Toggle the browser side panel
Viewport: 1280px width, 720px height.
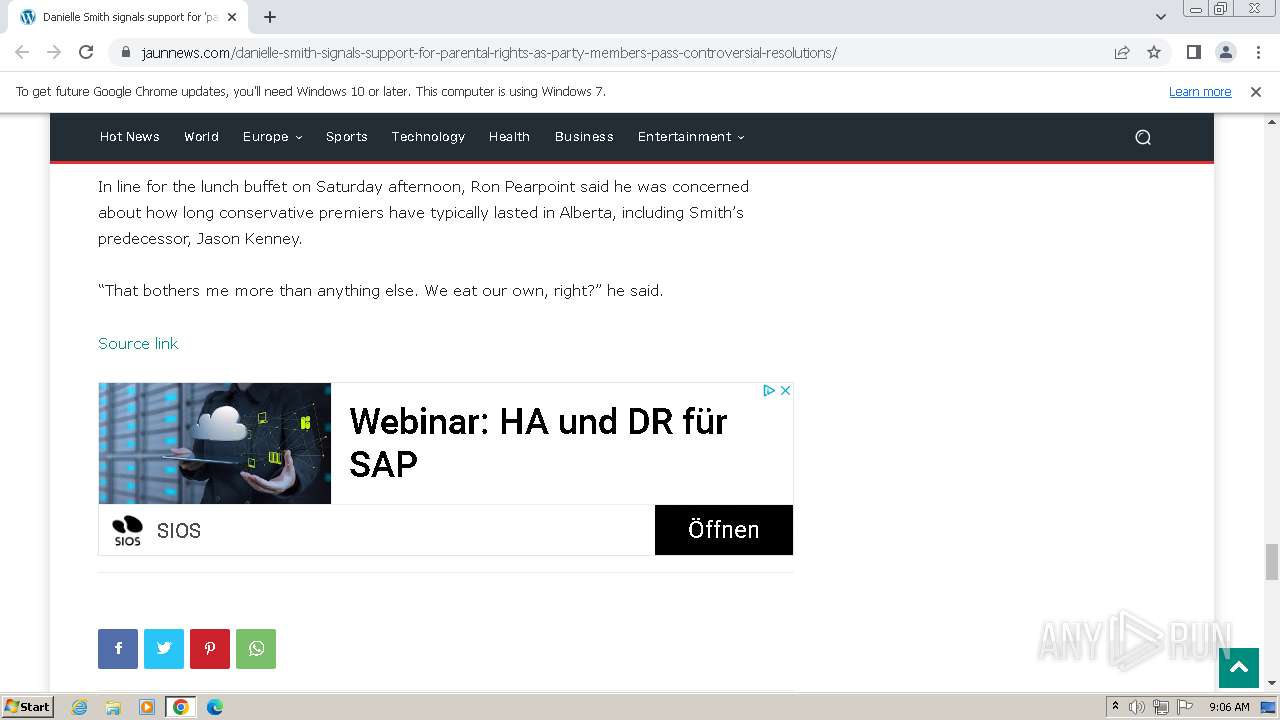pyautogui.click(x=1193, y=52)
